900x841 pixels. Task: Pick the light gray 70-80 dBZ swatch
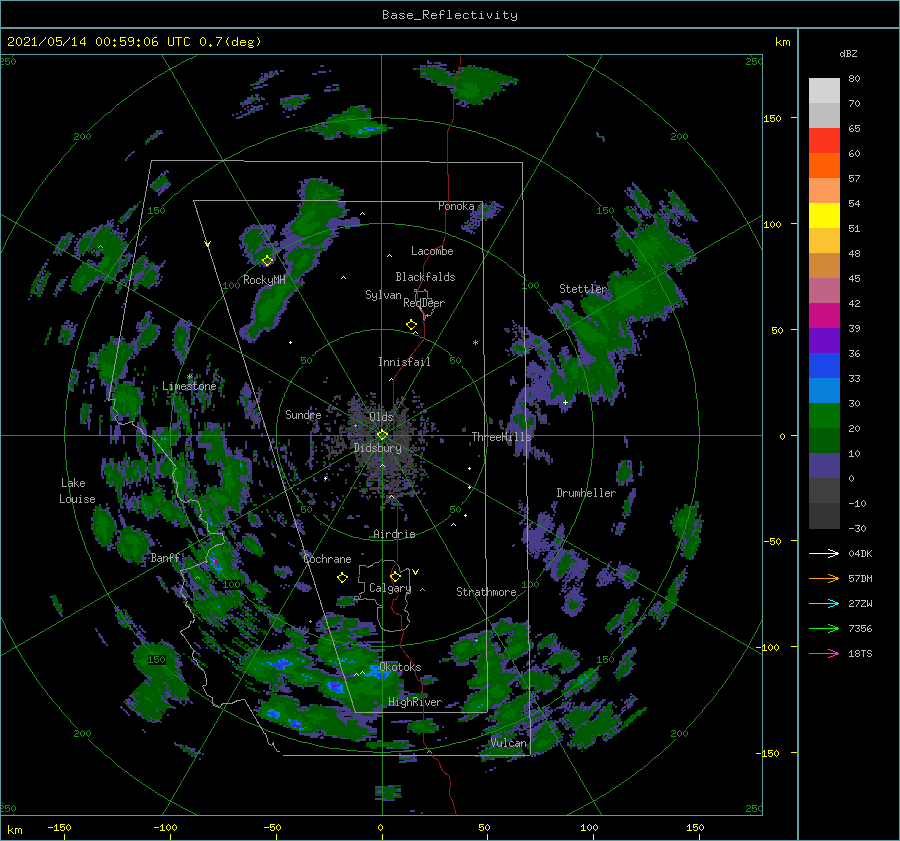coord(824,91)
